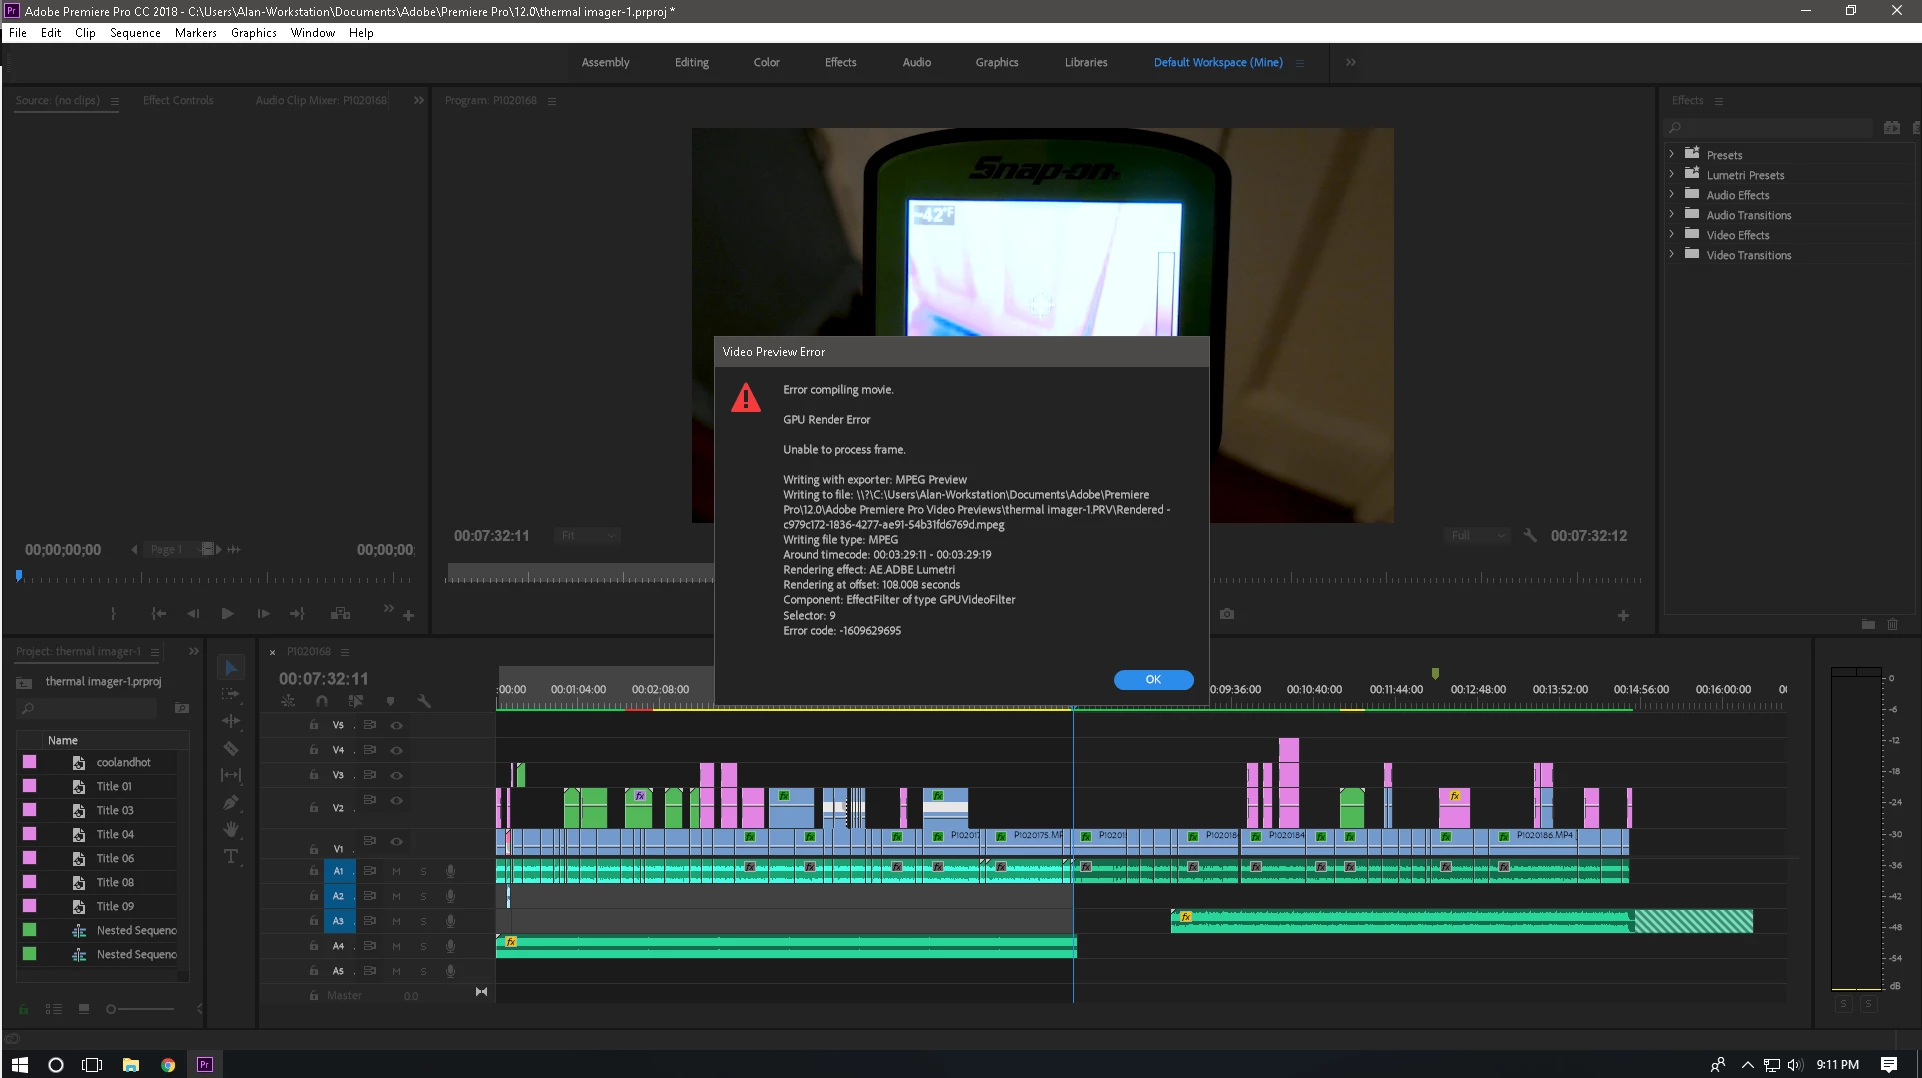Toggle V4 track output eye
This screenshot has width=1922, height=1078.
tap(397, 750)
